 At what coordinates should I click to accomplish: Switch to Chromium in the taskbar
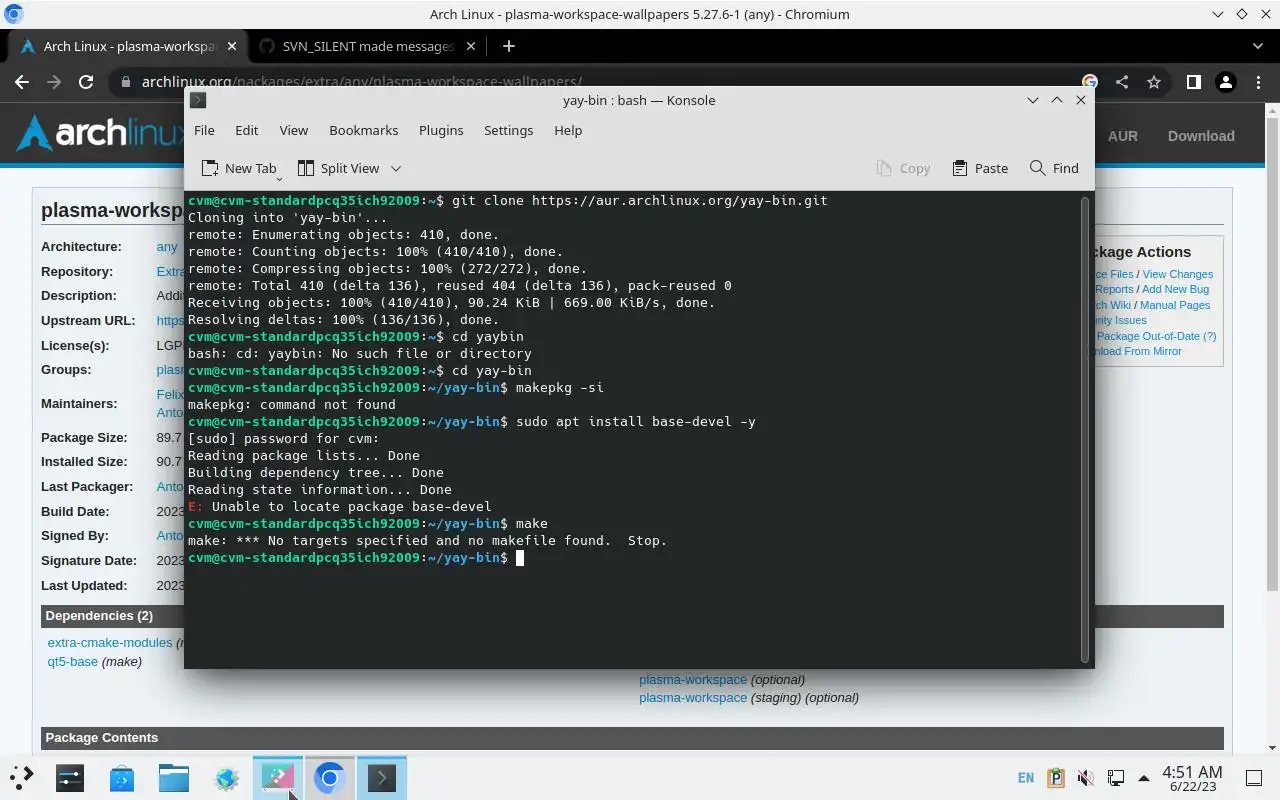pyautogui.click(x=330, y=777)
